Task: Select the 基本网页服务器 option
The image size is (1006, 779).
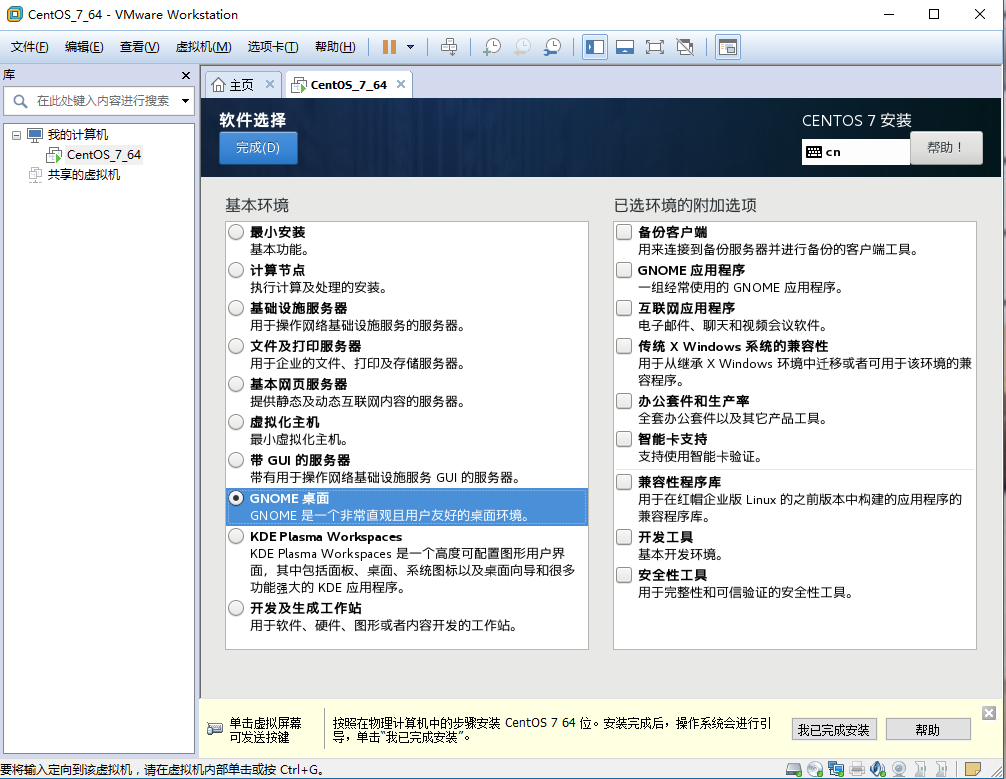Action: point(236,384)
